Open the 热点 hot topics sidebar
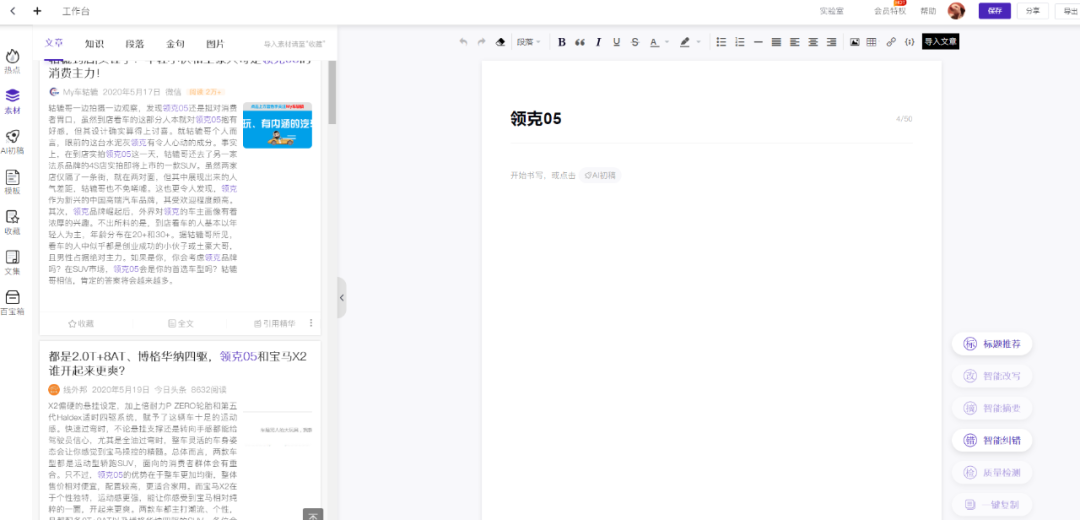Viewport: 1080px width, 520px height. (x=12, y=61)
